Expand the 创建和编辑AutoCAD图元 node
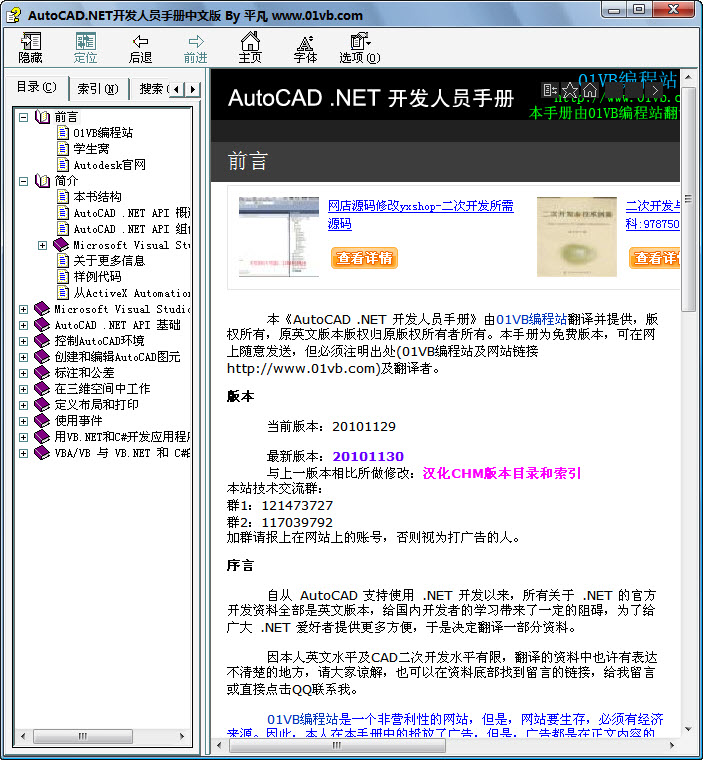The width and height of the screenshot is (703, 760). tap(23, 357)
